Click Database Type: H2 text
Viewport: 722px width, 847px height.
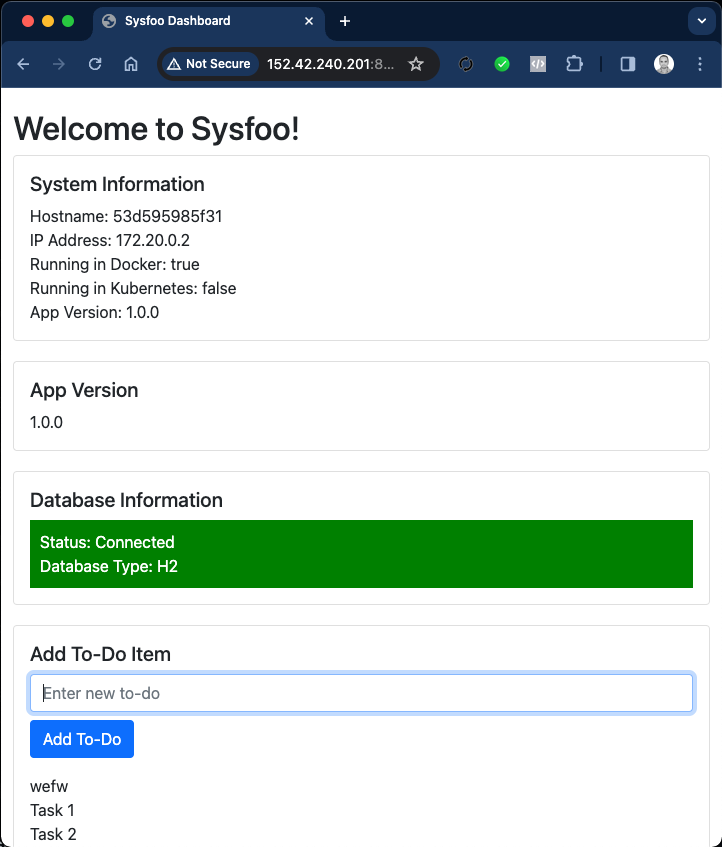pos(109,566)
